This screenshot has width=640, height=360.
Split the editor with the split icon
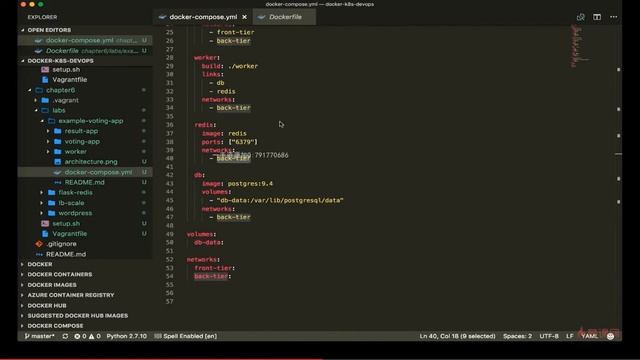click(x=597, y=17)
